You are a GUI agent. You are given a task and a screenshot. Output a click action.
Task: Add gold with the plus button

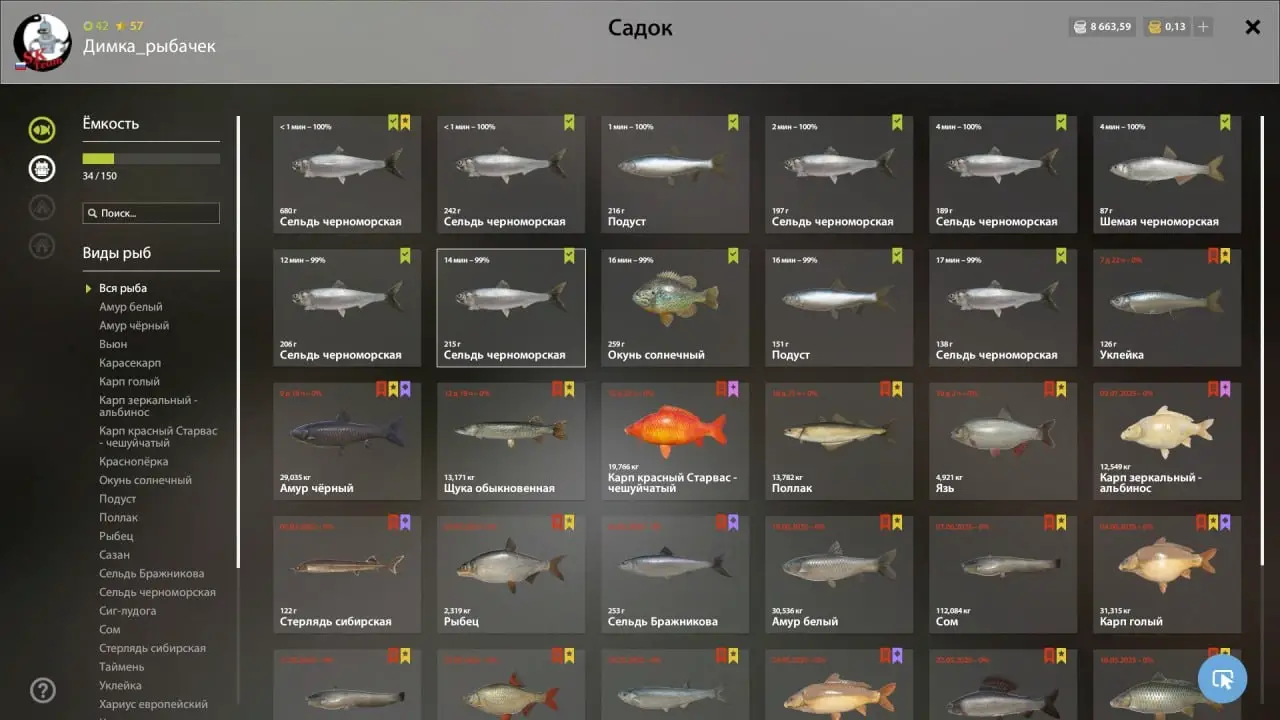click(1203, 27)
